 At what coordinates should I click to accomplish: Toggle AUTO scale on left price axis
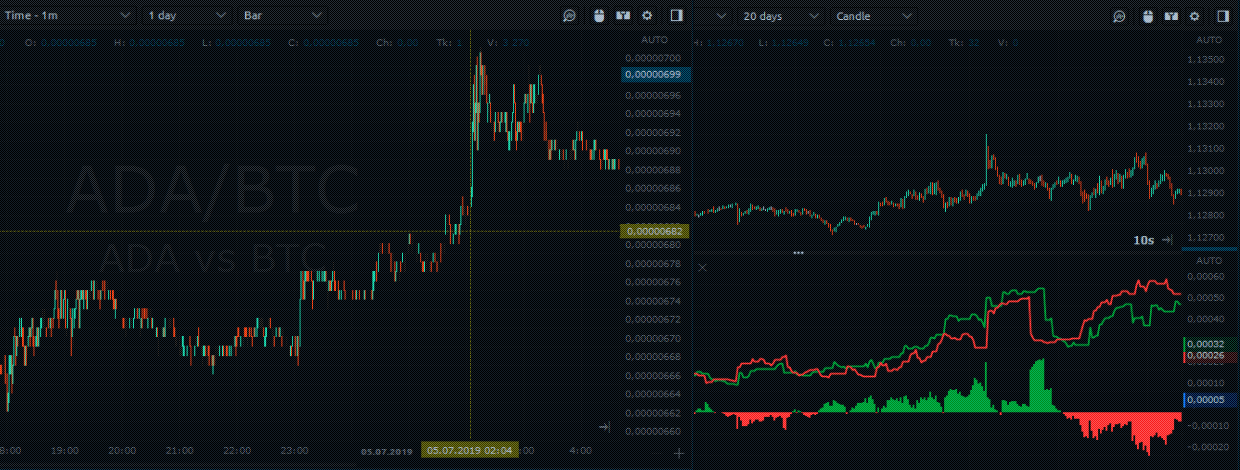point(654,39)
